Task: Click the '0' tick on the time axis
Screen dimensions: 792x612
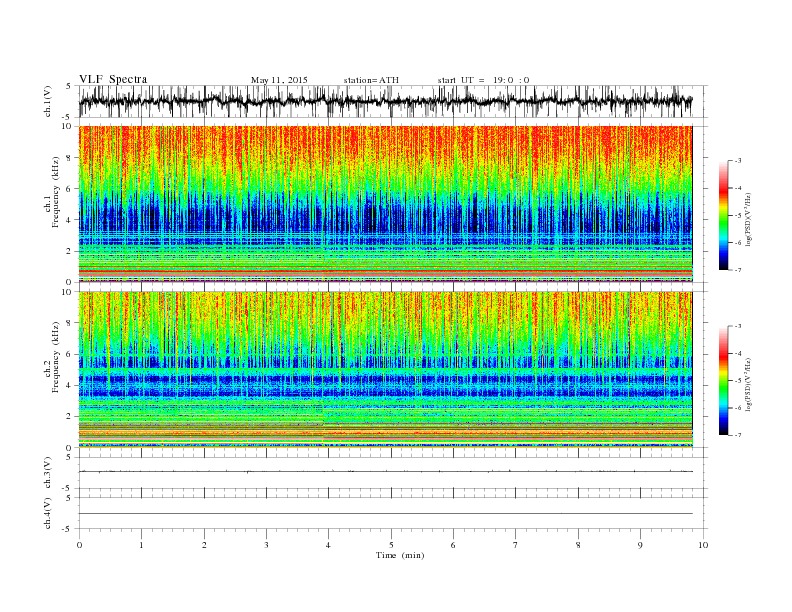Action: click(79, 545)
